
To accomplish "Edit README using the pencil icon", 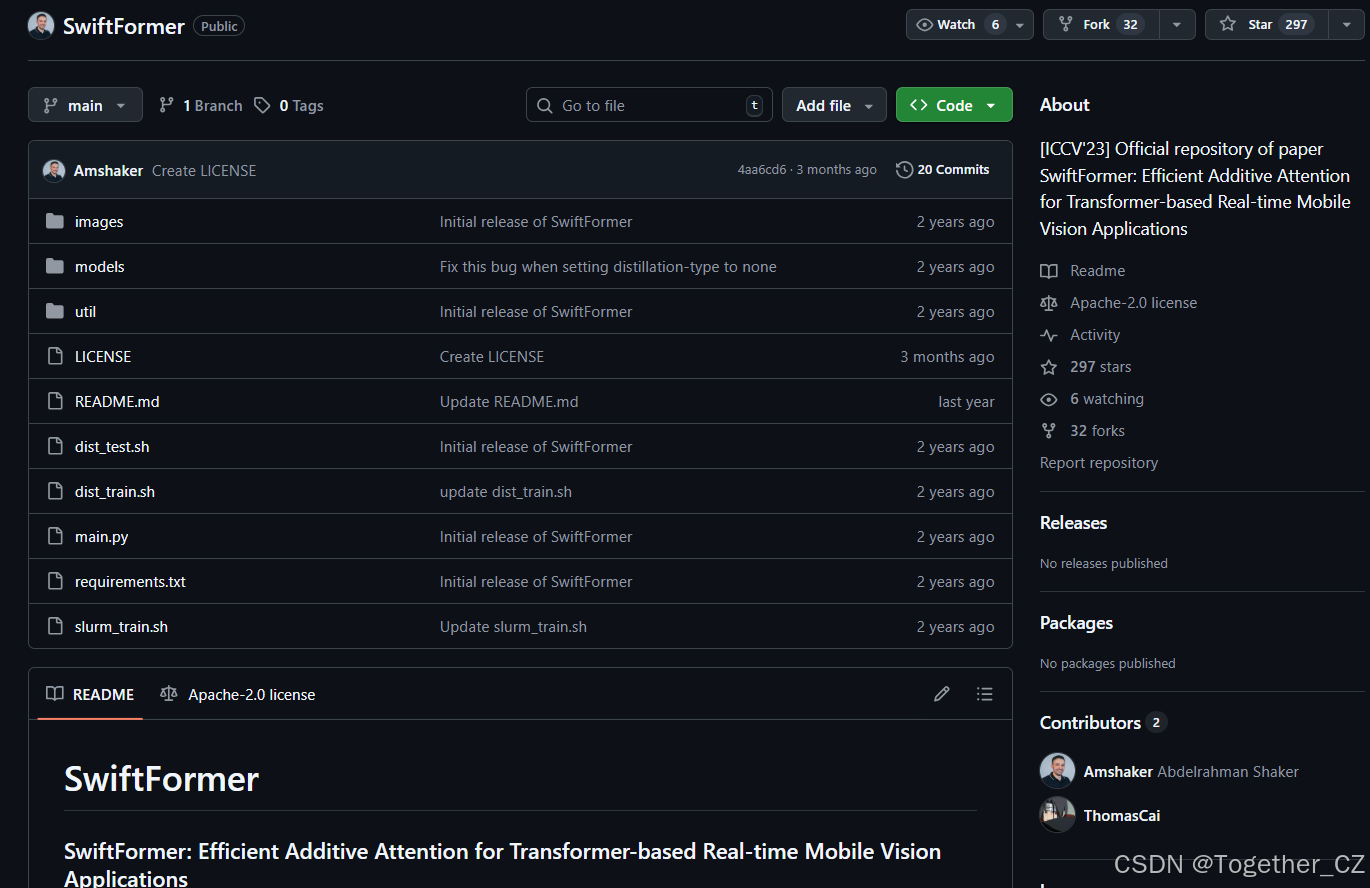I will pyautogui.click(x=941, y=694).
